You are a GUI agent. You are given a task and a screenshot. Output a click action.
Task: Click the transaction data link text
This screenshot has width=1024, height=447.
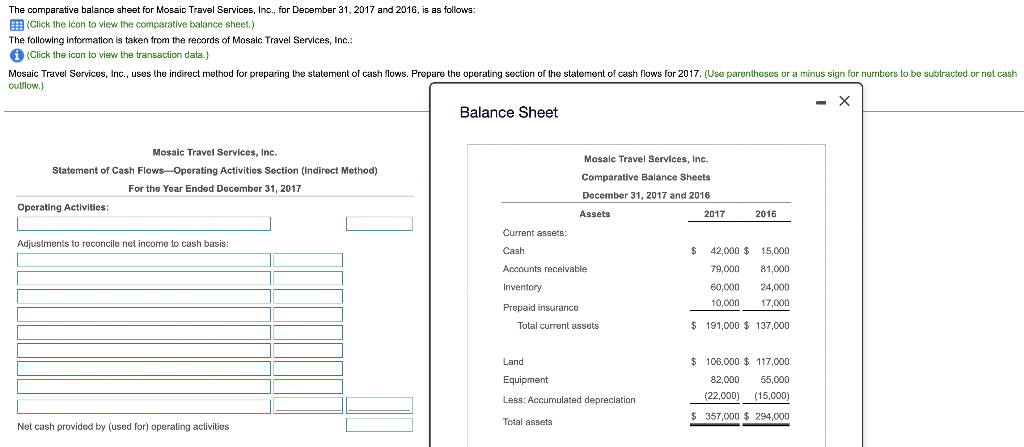pos(118,55)
